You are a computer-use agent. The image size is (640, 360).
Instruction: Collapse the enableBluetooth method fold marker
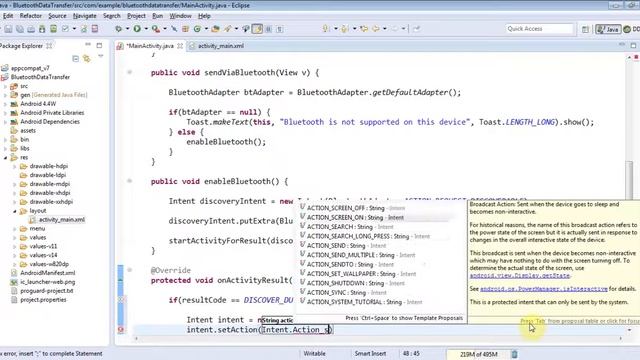pyautogui.click(x=129, y=181)
